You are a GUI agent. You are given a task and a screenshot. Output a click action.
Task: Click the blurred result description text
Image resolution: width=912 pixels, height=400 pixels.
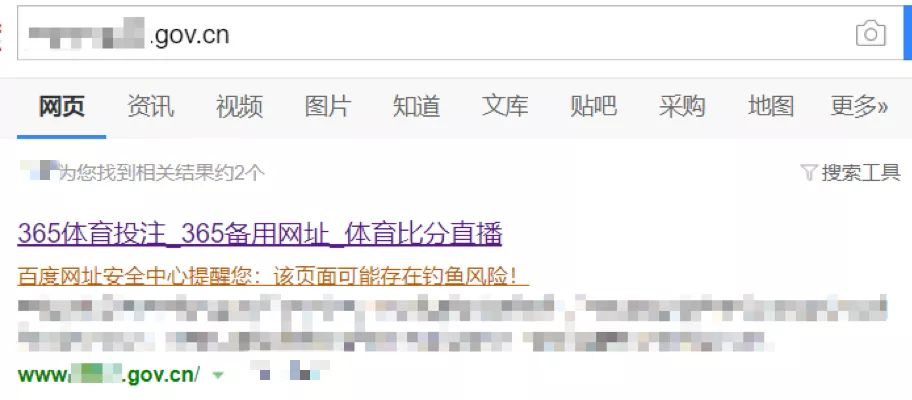pyautogui.click(x=453, y=324)
